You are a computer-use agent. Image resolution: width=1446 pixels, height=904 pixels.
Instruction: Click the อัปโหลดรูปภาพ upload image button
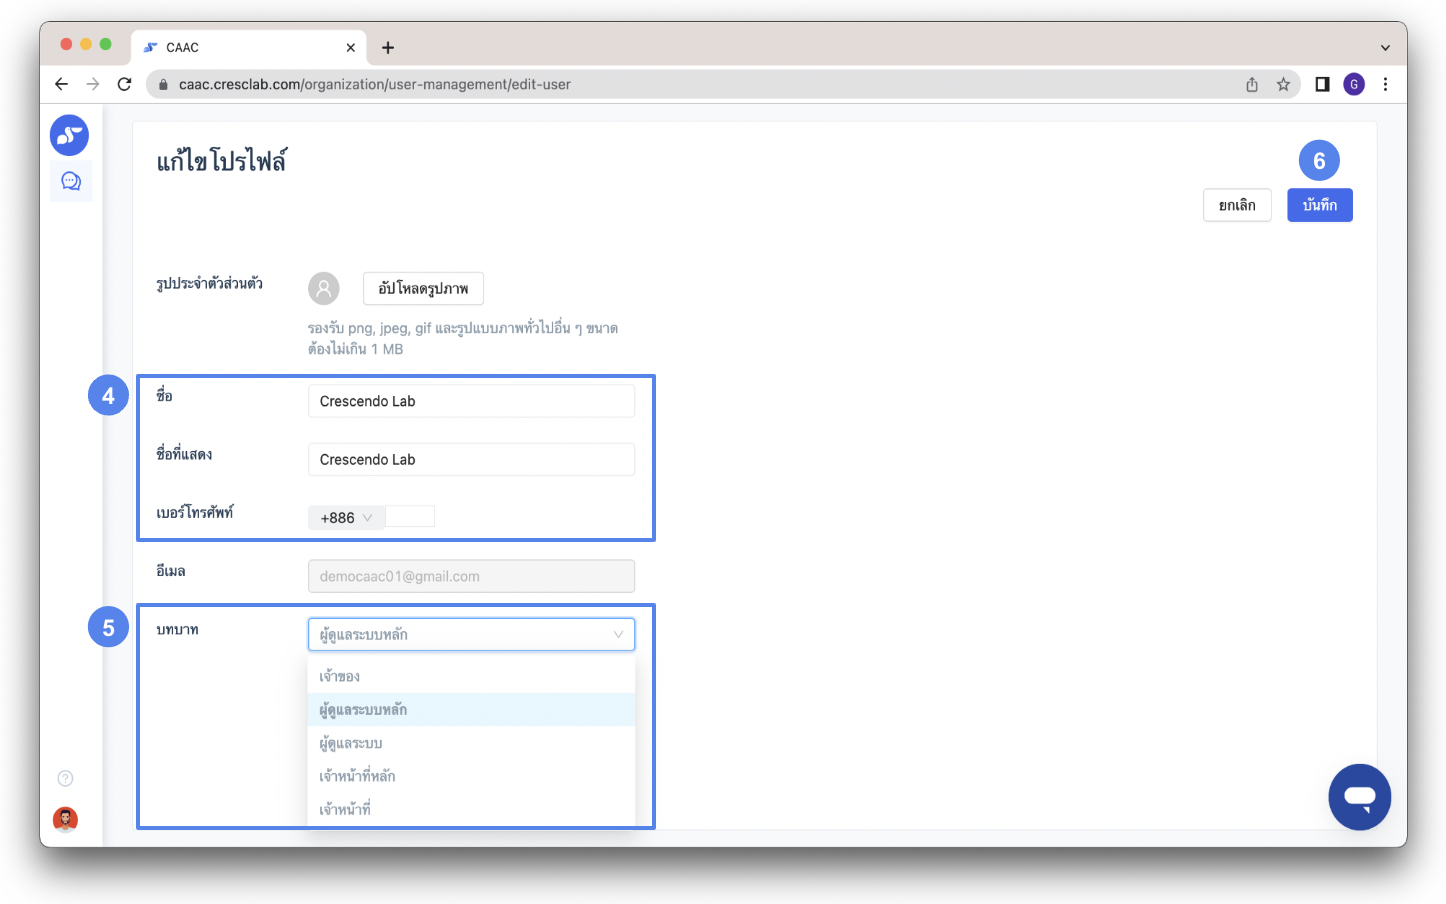click(x=423, y=288)
